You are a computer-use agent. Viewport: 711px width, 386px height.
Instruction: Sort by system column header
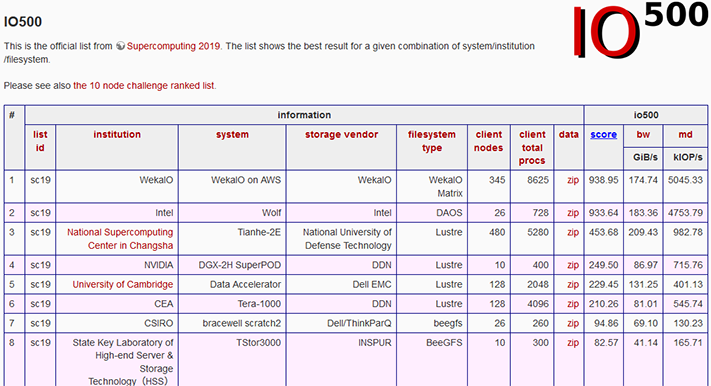pos(232,134)
